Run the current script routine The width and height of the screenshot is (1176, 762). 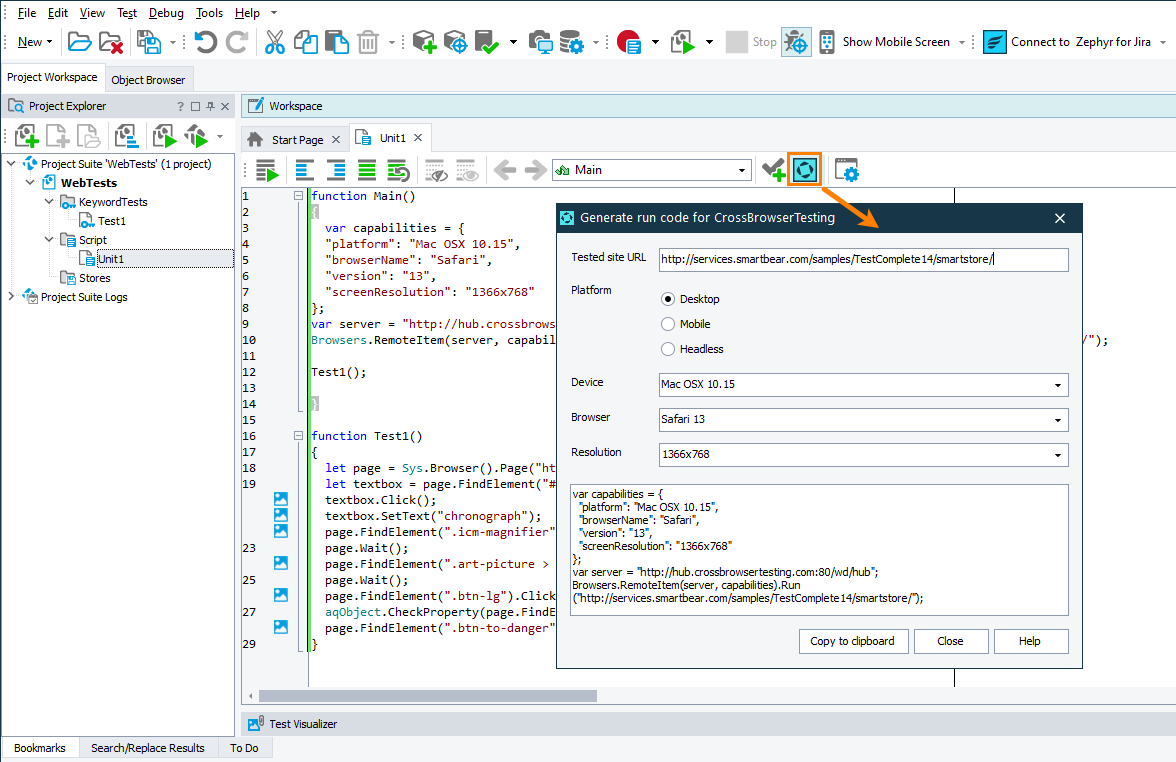coord(265,169)
